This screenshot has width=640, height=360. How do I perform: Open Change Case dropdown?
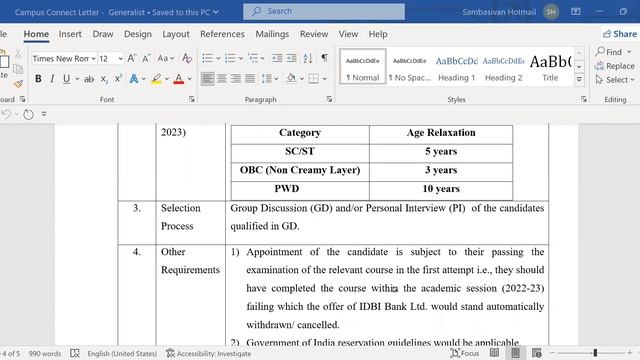click(166, 58)
